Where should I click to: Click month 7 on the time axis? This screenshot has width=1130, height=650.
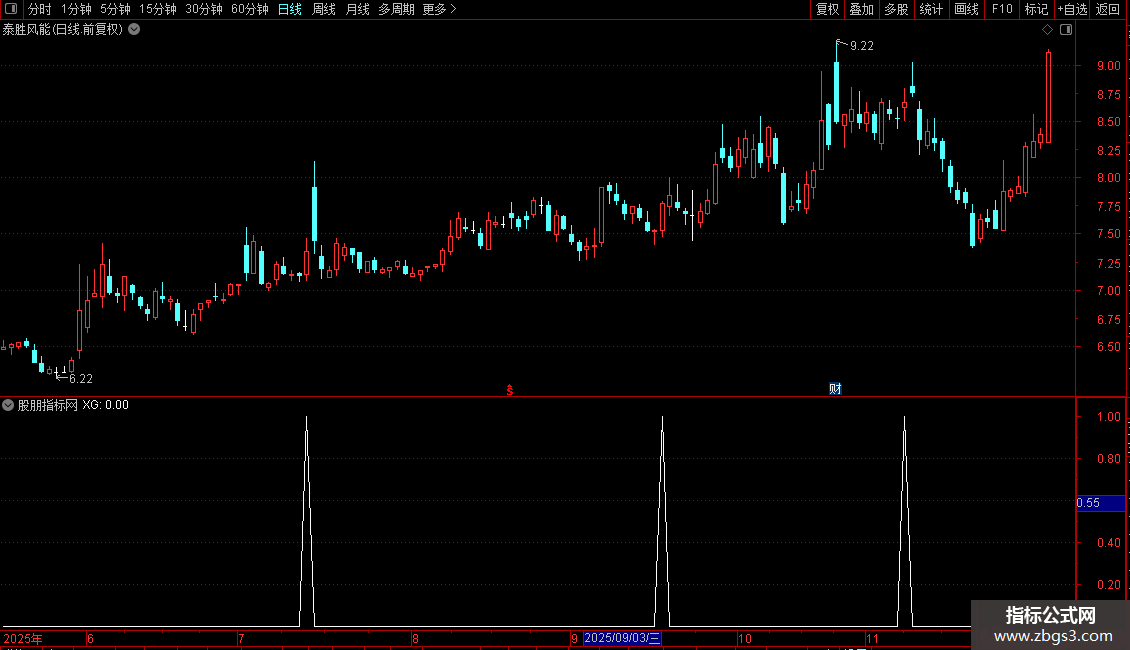point(241,638)
